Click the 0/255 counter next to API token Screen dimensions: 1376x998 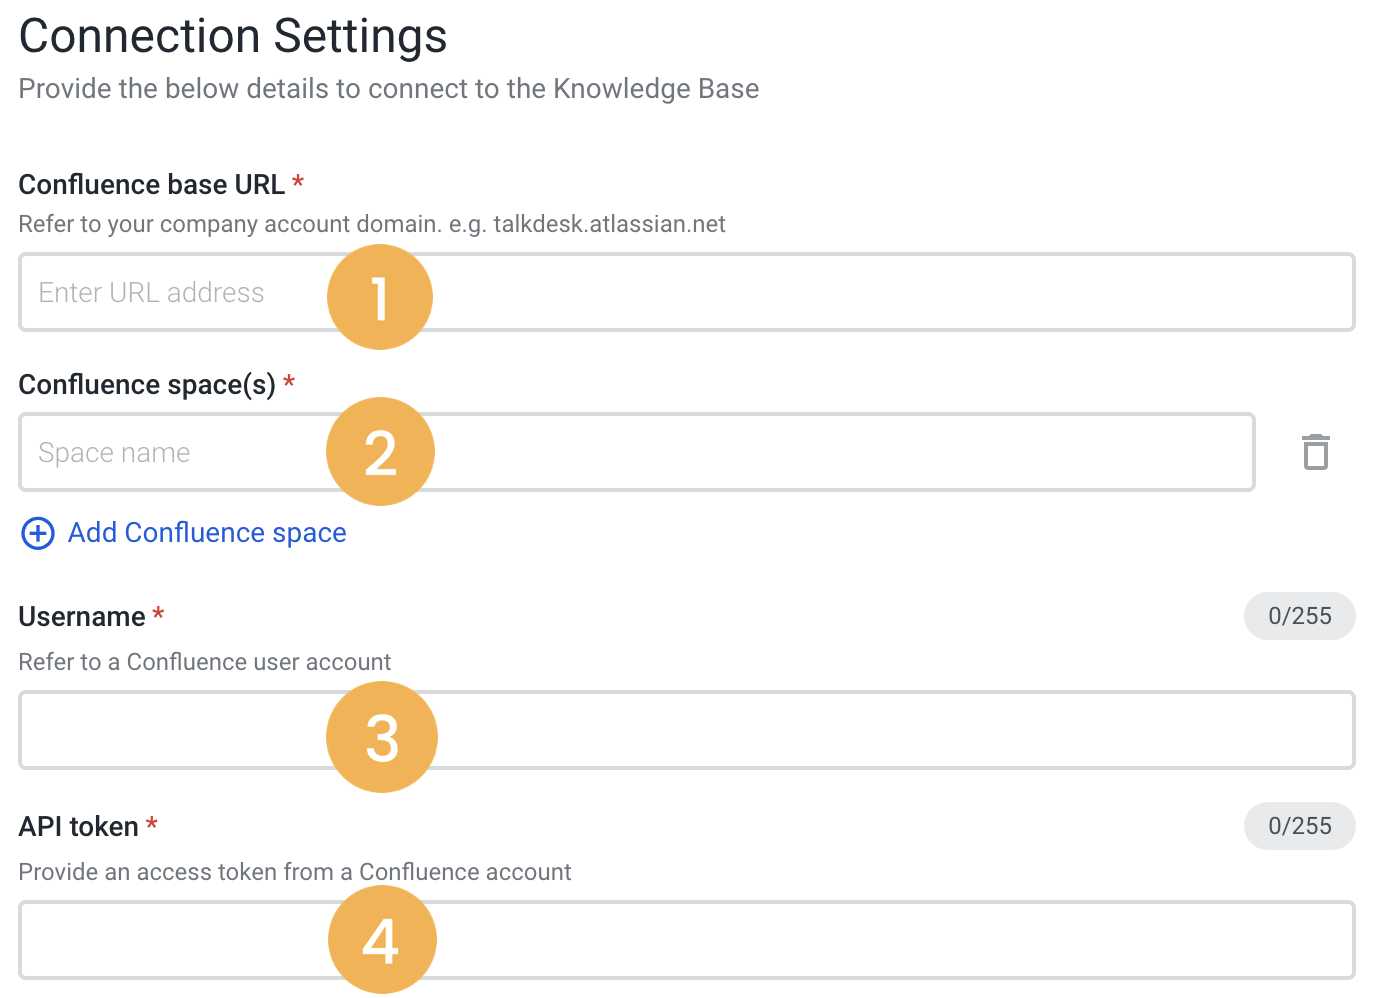[1300, 826]
